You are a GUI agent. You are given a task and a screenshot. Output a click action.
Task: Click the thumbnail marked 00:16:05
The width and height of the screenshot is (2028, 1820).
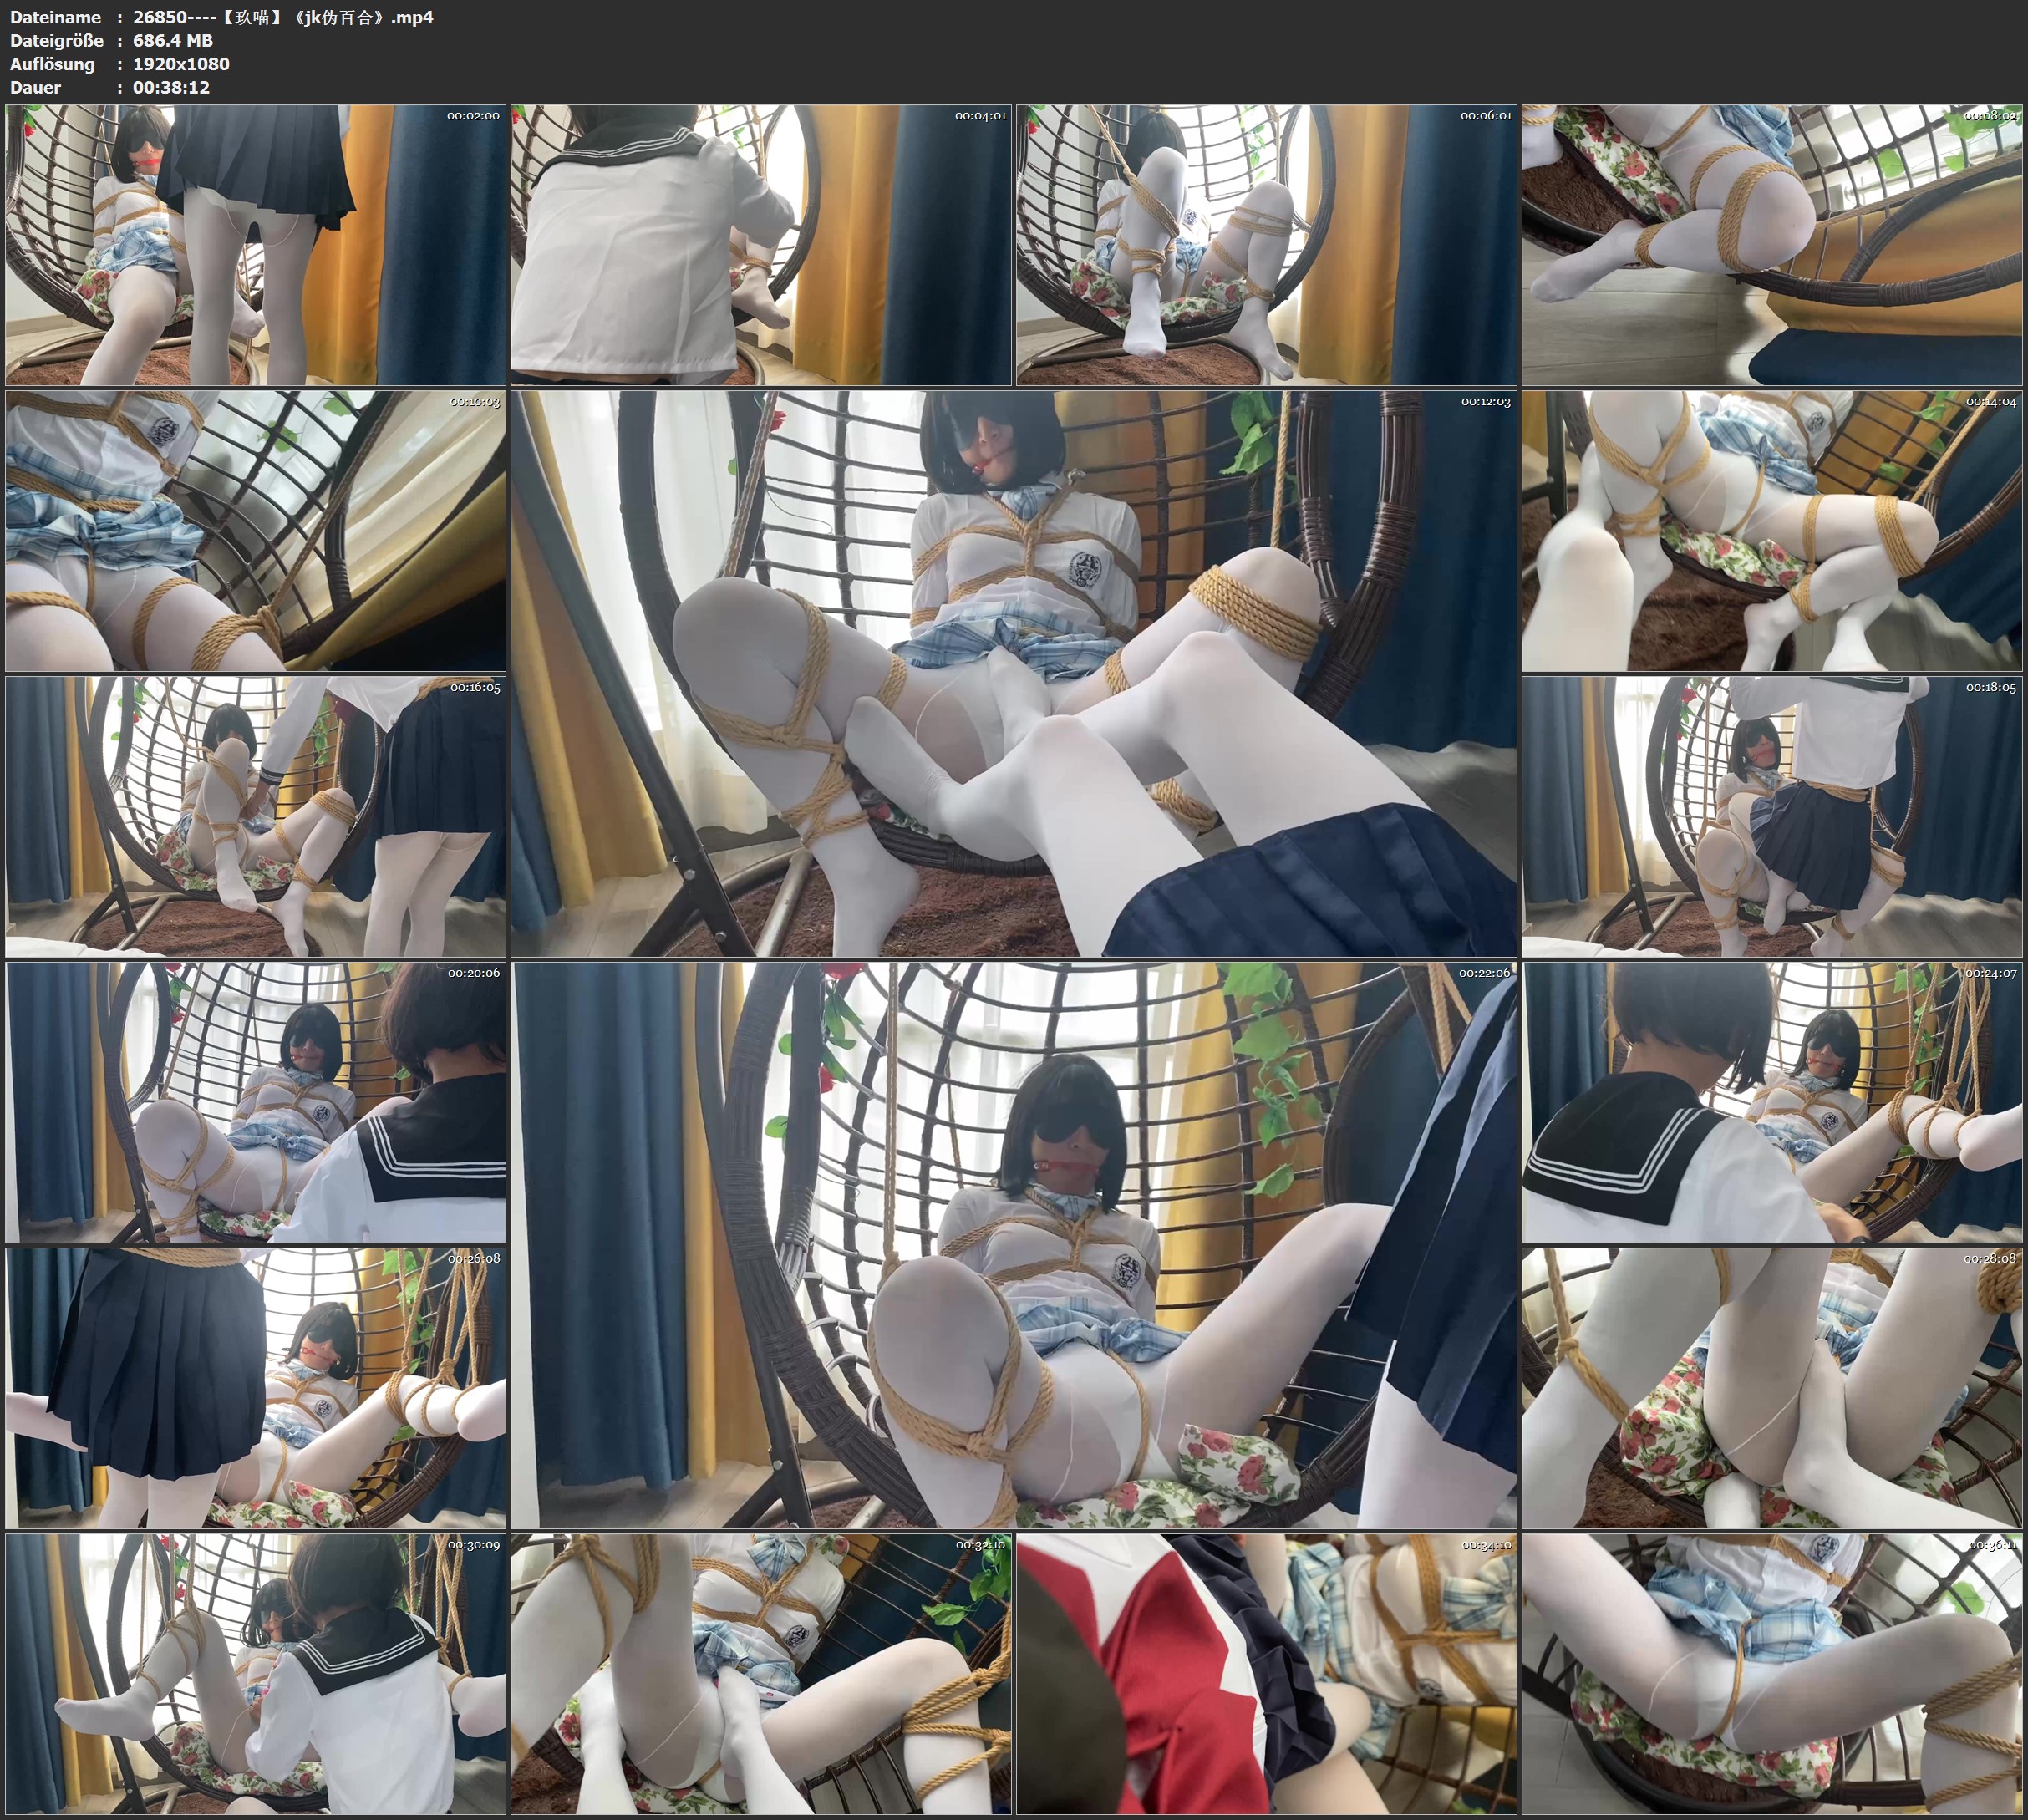pos(255,817)
